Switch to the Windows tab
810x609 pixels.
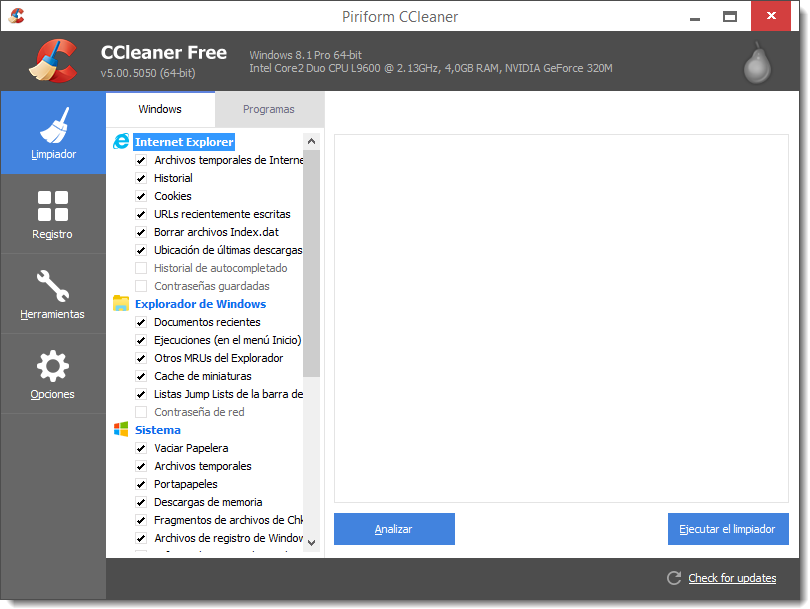pyautogui.click(x=160, y=109)
